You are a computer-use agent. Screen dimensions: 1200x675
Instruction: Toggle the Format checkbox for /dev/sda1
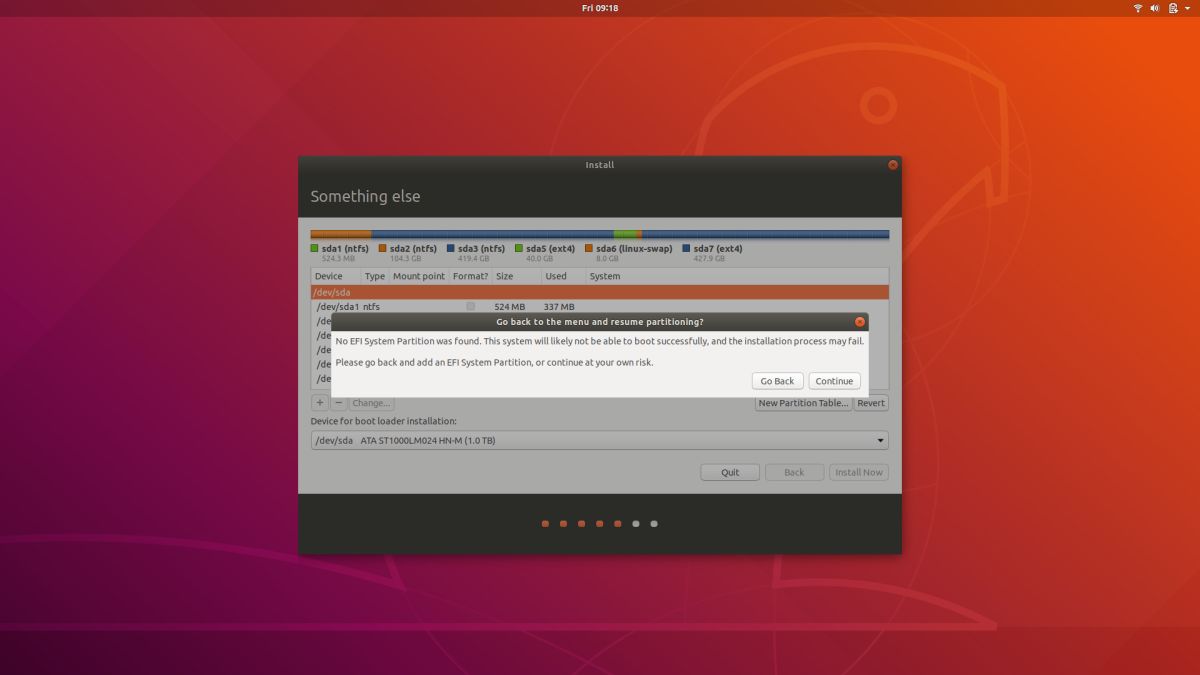point(470,306)
